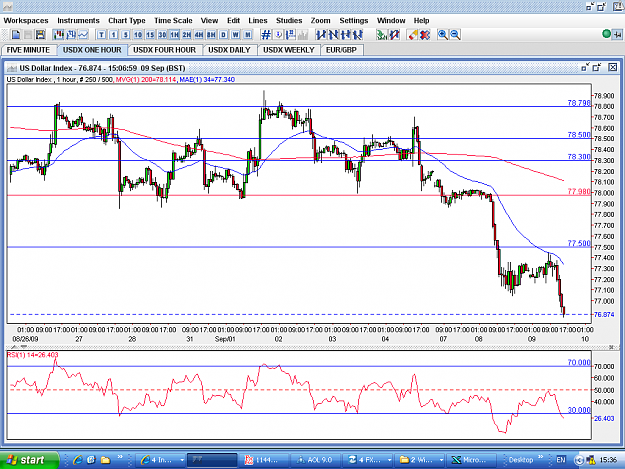Set the 10 minute time scale
This screenshot has height=469, width=625.
pos(138,35)
